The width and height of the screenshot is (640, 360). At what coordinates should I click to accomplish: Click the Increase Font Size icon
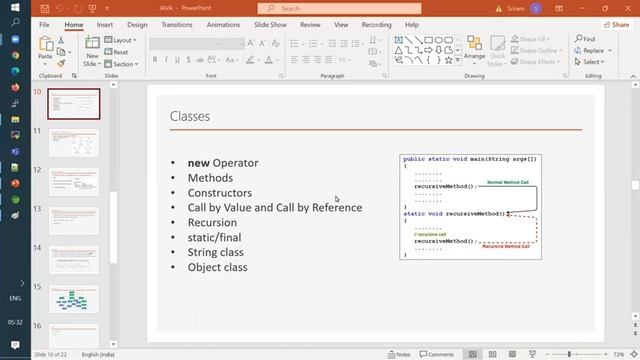pyautogui.click(x=251, y=43)
